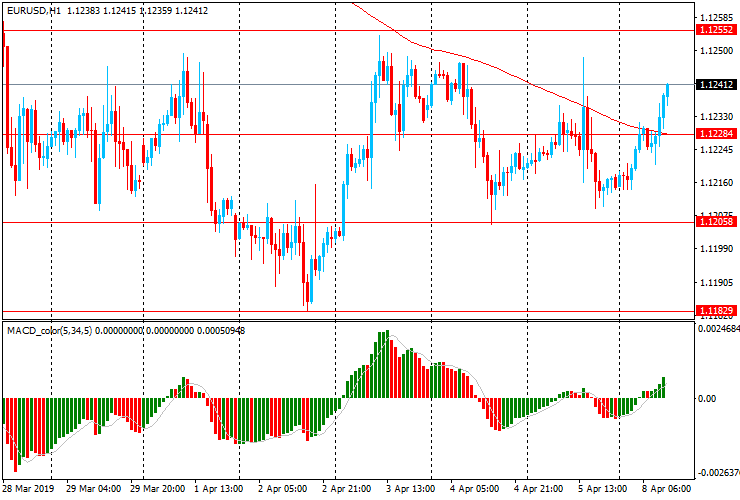Image resolution: width=740 pixels, height=500 pixels.
Task: Click the black 1.12412 current price tag
Action: [x=716, y=85]
